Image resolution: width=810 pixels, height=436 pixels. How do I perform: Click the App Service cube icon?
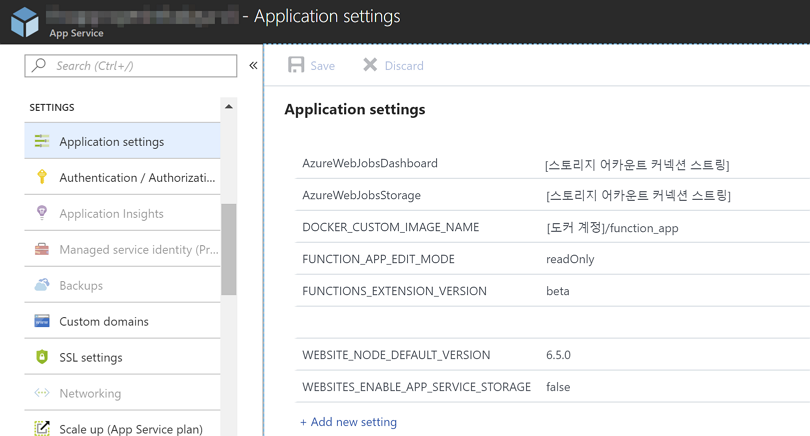(25, 22)
